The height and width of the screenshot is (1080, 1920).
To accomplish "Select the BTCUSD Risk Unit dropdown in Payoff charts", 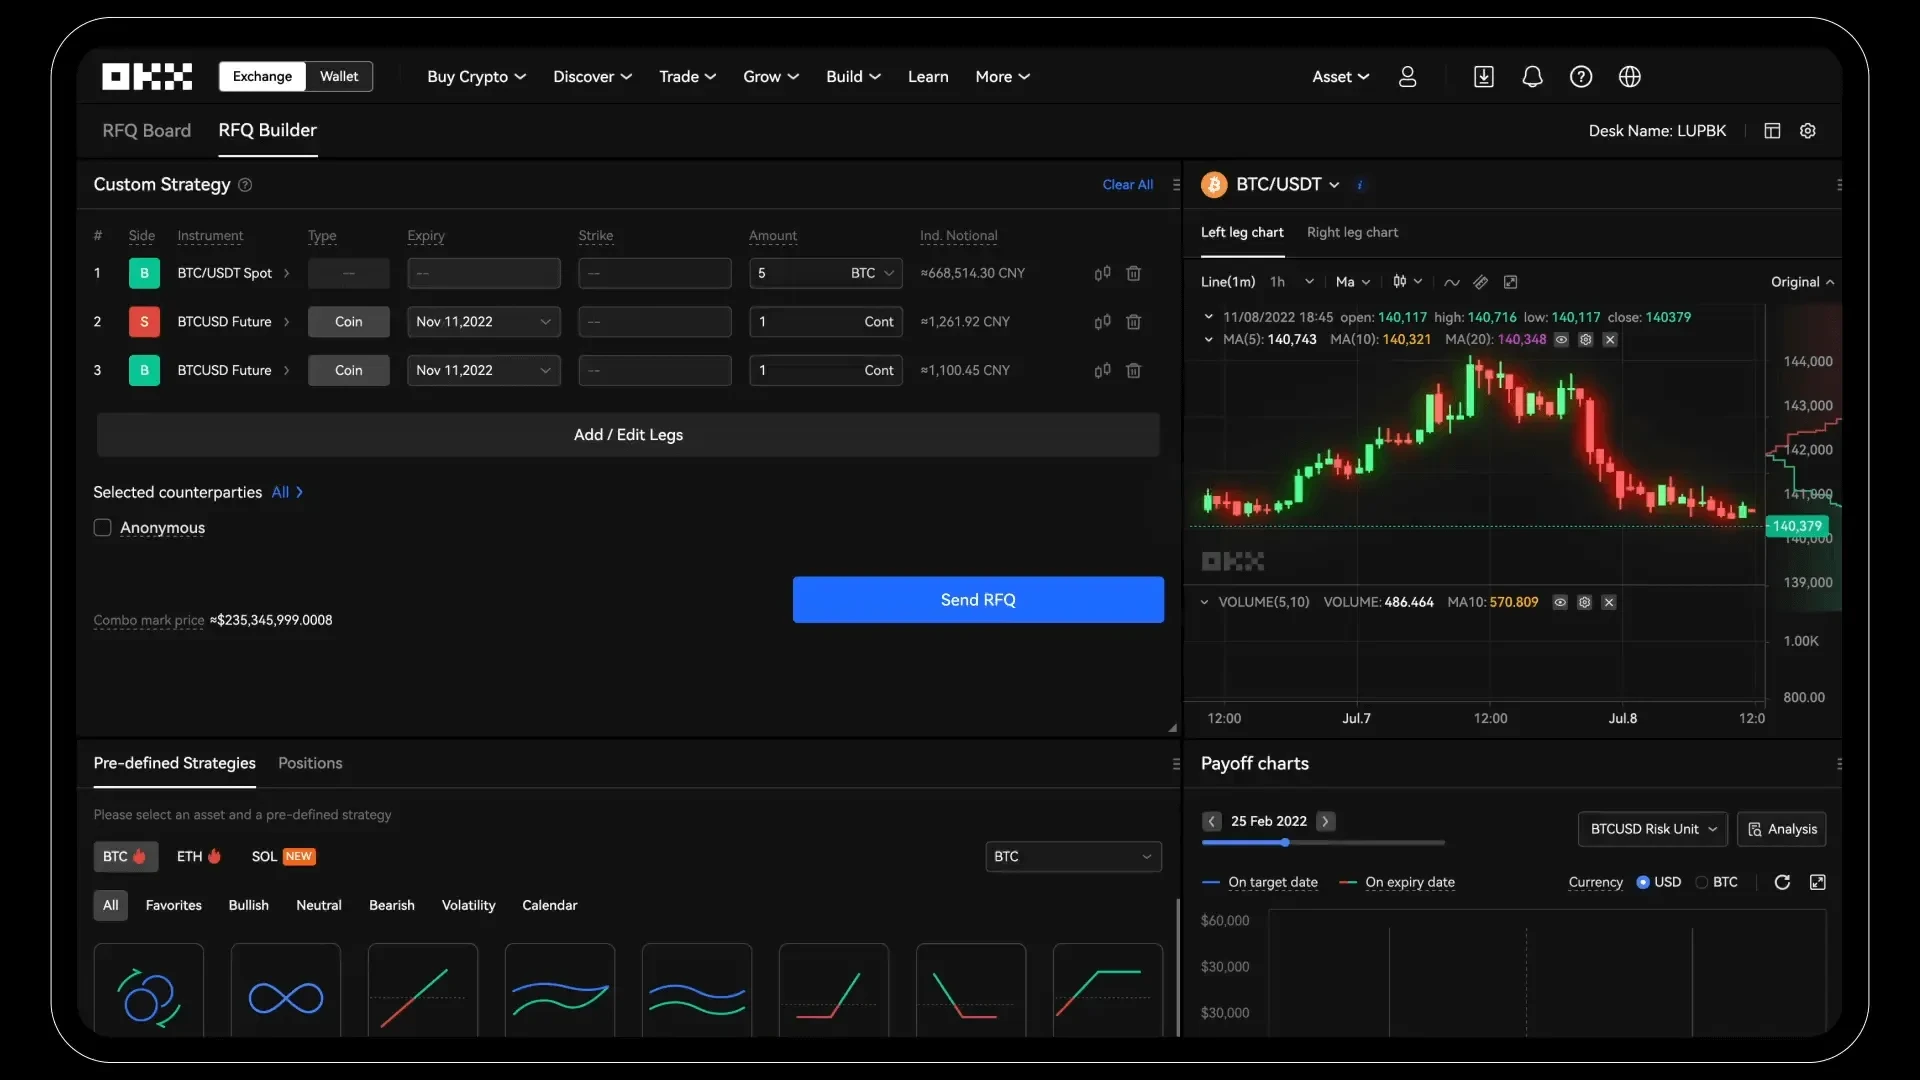I will pos(1652,828).
